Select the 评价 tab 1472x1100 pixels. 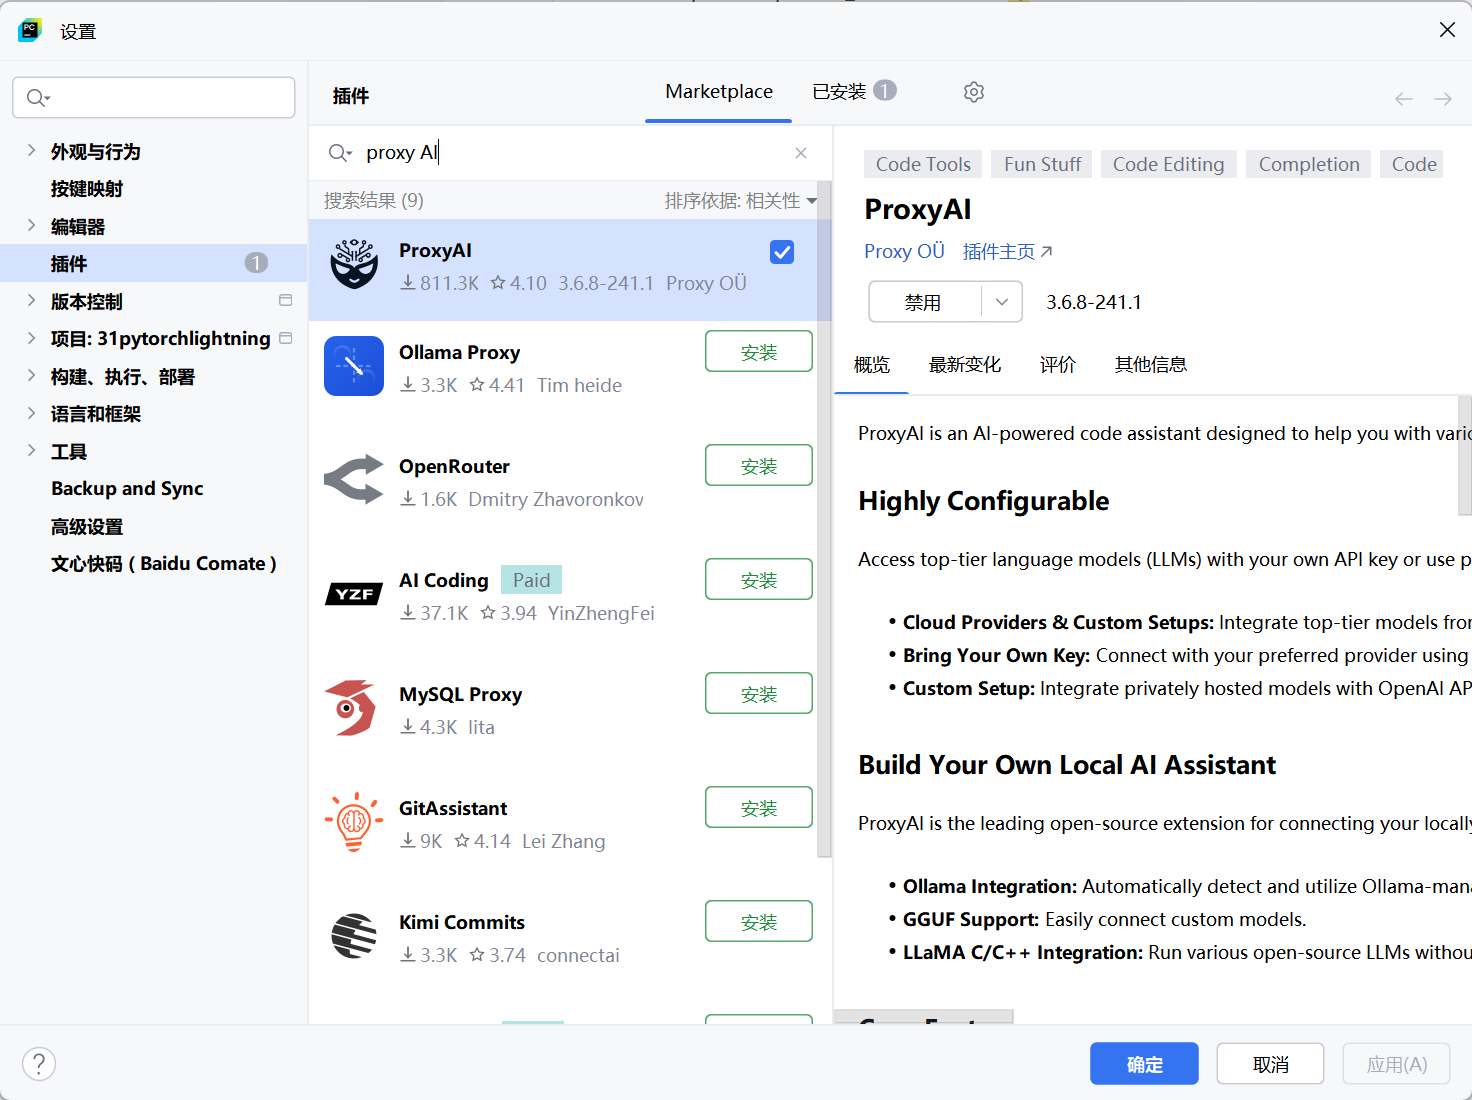pyautogui.click(x=1058, y=365)
